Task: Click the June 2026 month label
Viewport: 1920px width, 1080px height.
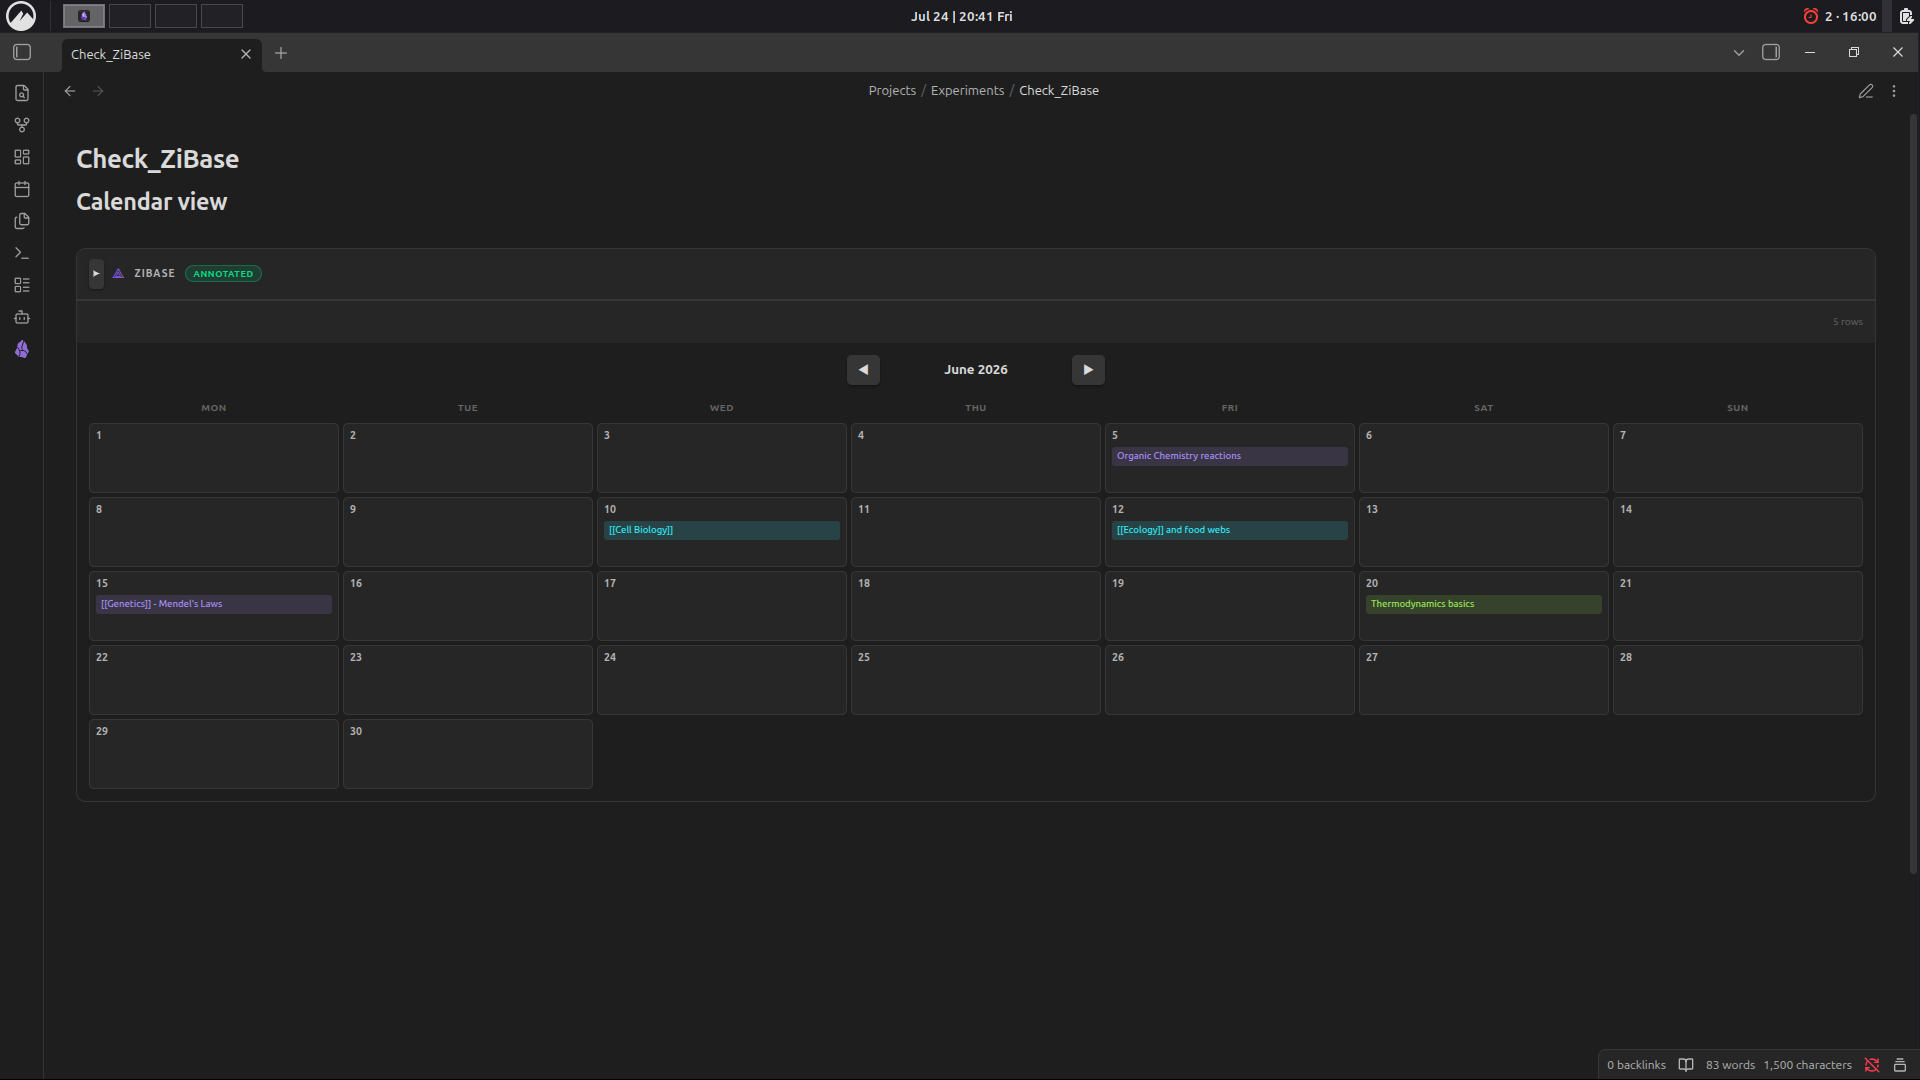Action: tap(976, 370)
